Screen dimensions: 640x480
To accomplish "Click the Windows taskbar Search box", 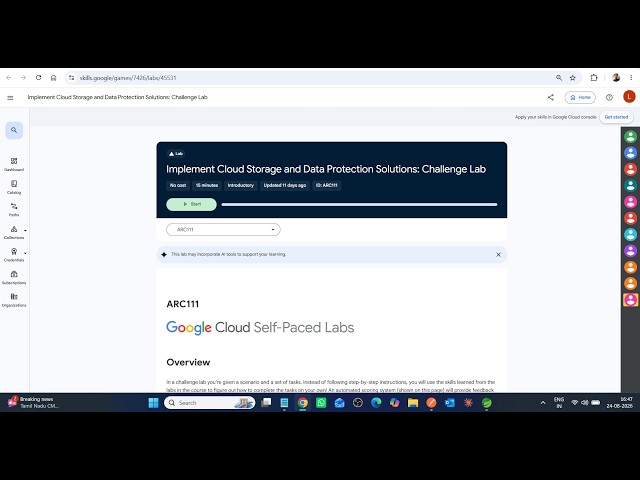I will point(209,403).
